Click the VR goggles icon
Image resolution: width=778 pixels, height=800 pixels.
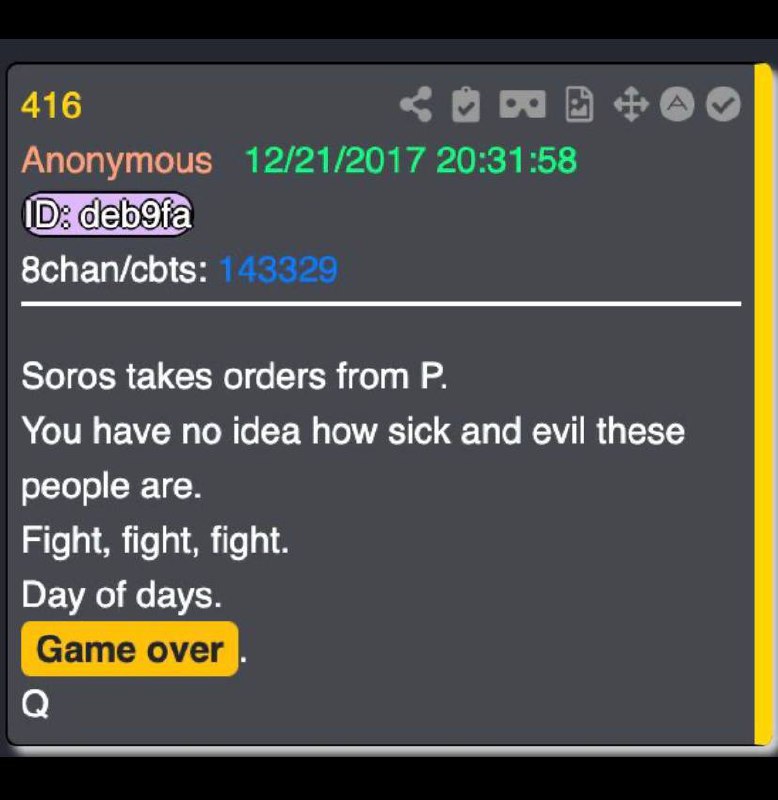click(522, 104)
